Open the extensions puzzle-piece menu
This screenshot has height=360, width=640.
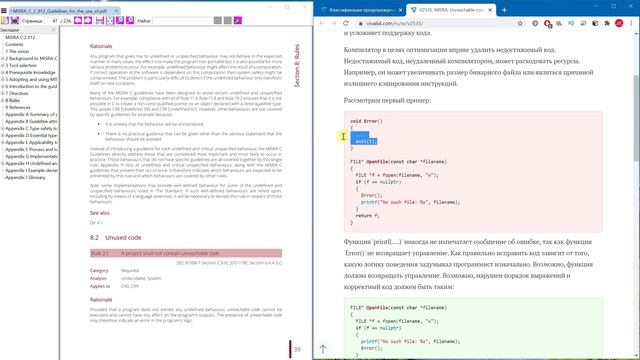(x=607, y=23)
